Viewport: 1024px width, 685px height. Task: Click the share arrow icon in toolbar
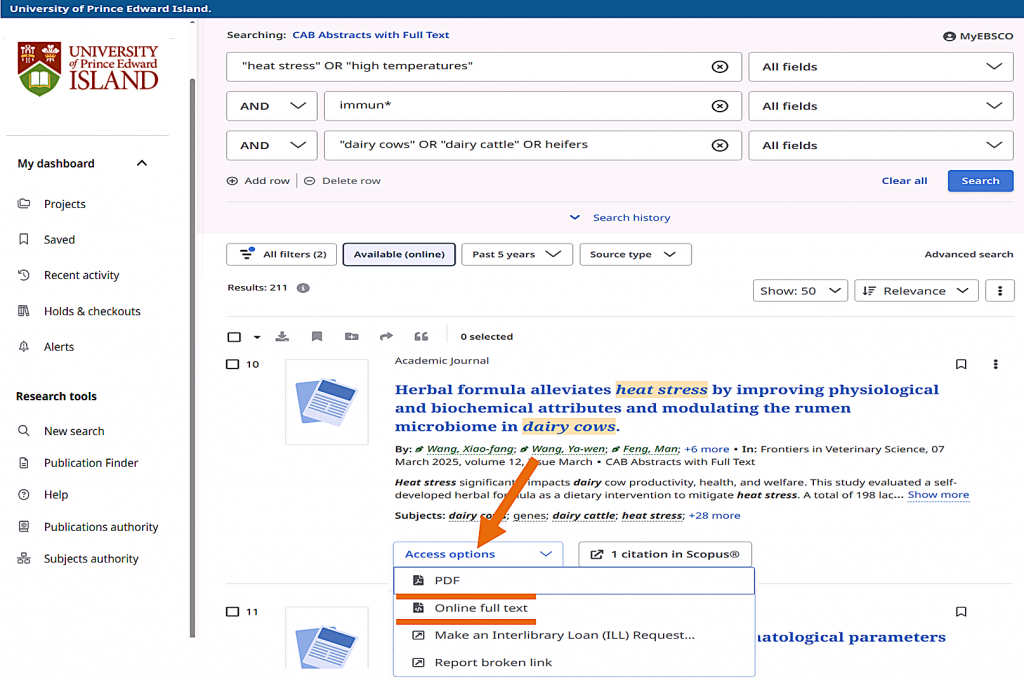click(x=386, y=337)
